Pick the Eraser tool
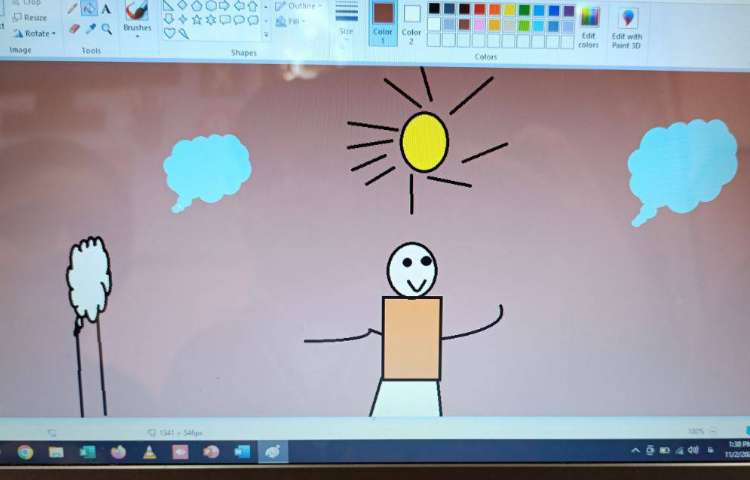Screen dimensions: 750x480 pyautogui.click(x=73, y=29)
